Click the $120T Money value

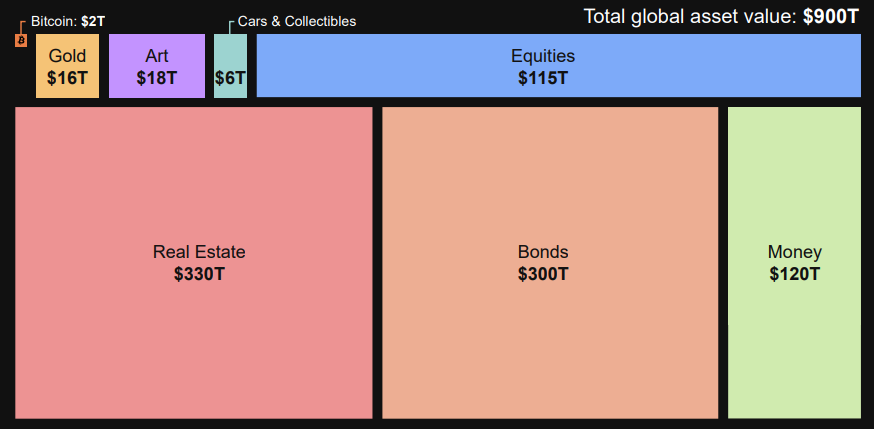(x=795, y=273)
